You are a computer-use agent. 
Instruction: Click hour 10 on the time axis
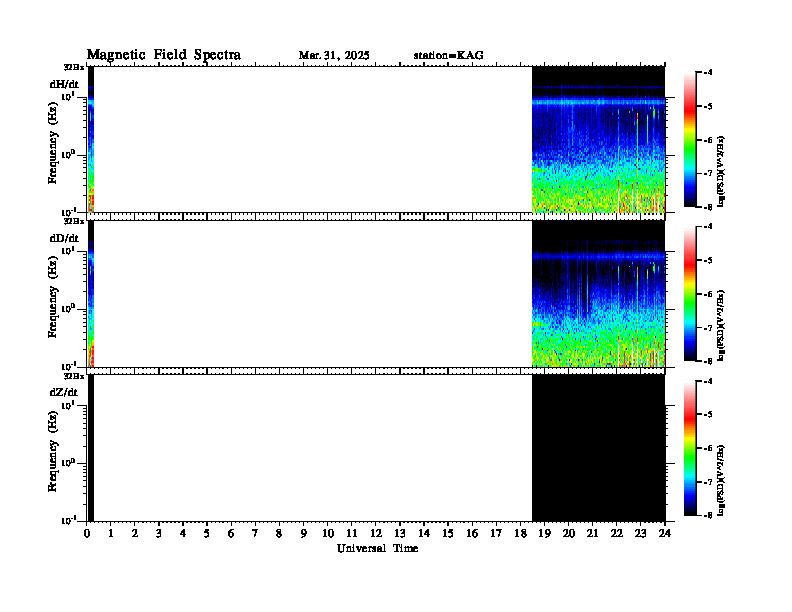[328, 534]
